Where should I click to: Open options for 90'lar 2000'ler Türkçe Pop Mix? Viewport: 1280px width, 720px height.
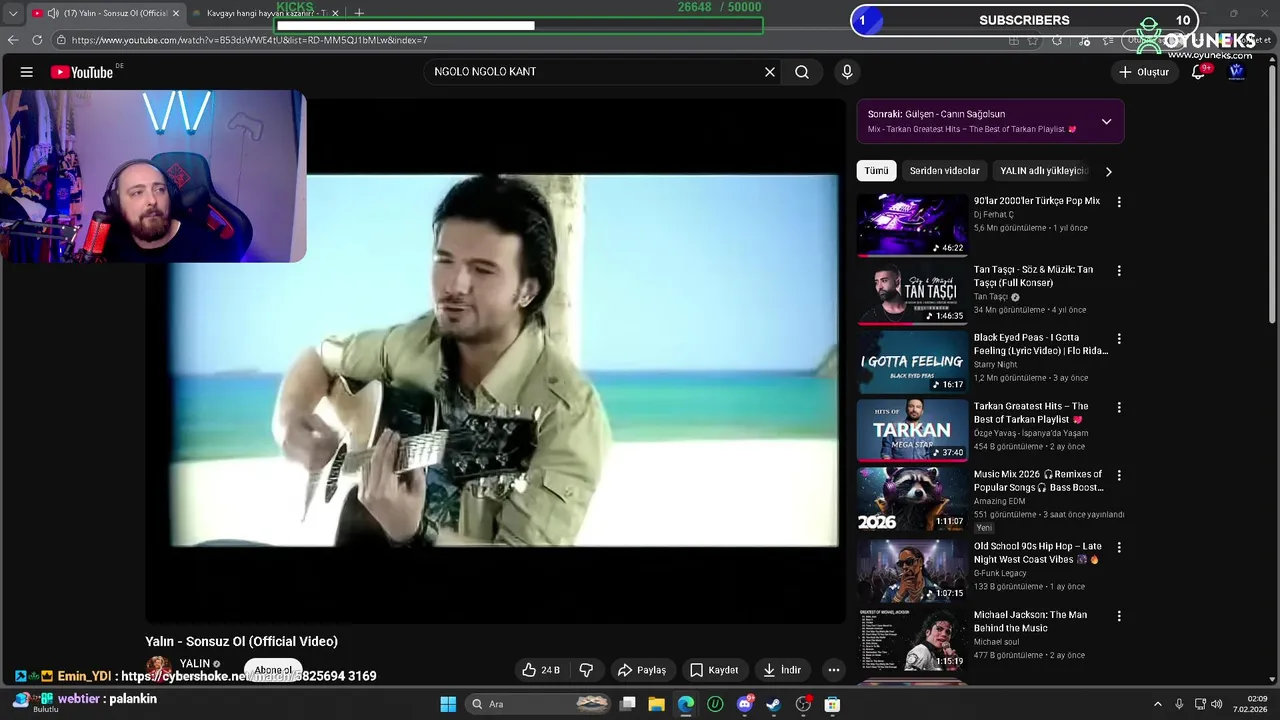tap(1119, 202)
